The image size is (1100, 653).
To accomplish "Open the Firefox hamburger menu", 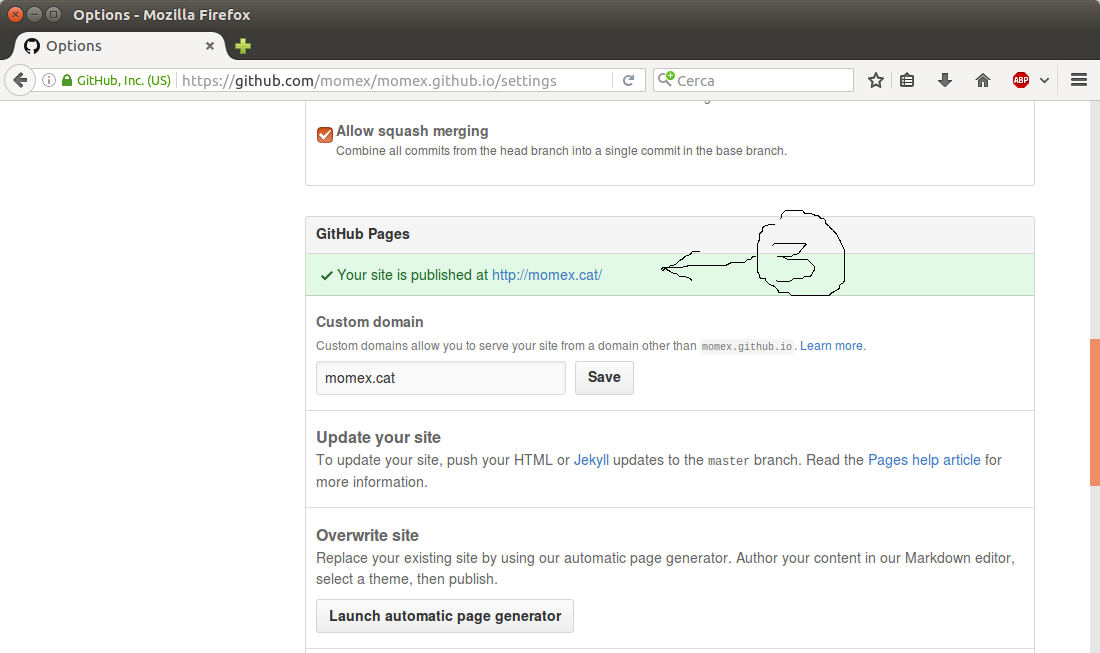I will coord(1078,80).
